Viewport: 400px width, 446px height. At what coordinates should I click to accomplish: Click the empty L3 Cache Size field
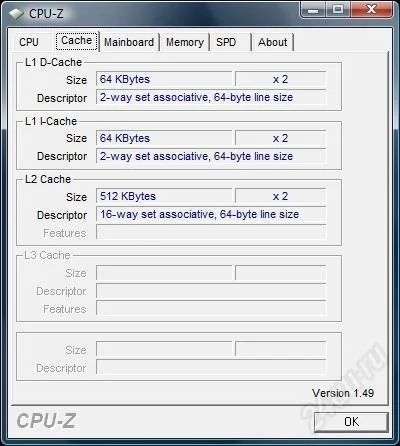[164, 273]
